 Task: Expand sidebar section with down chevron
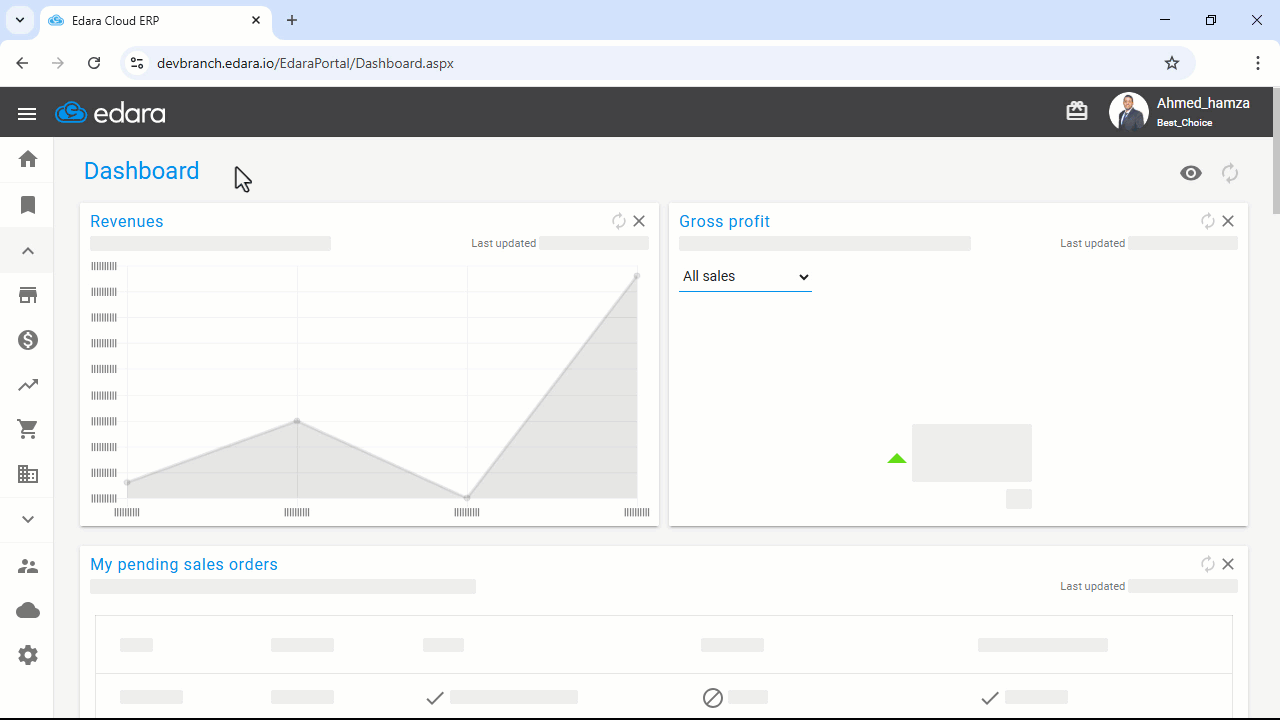point(28,519)
